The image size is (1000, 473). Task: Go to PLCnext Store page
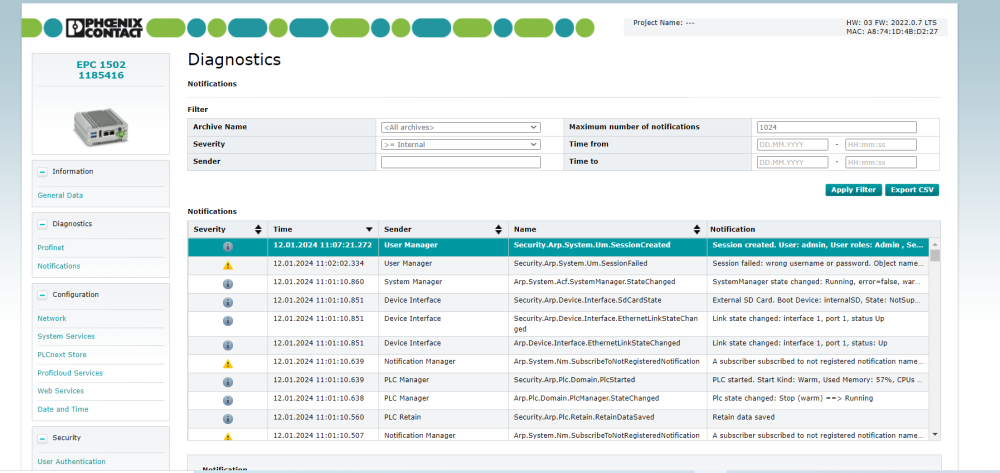[x=62, y=355]
